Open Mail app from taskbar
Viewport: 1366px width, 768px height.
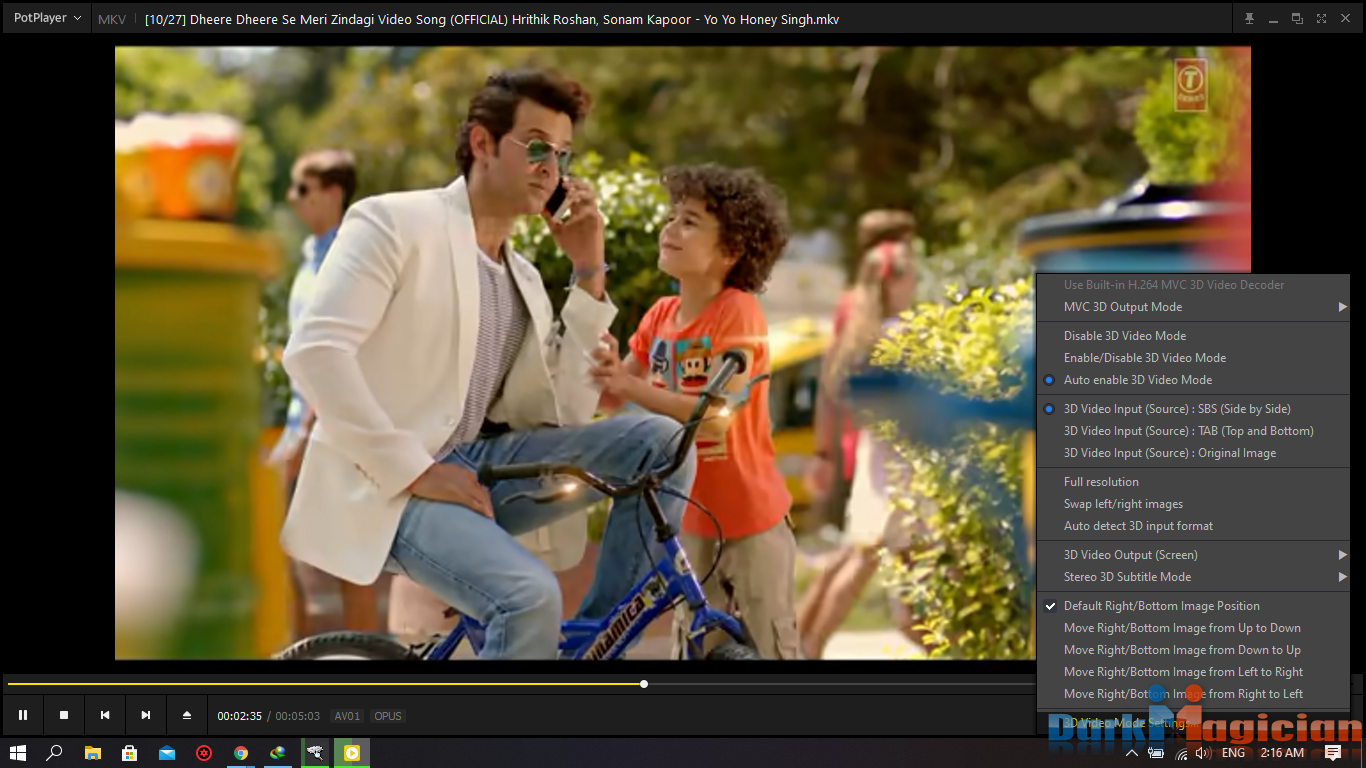point(166,753)
